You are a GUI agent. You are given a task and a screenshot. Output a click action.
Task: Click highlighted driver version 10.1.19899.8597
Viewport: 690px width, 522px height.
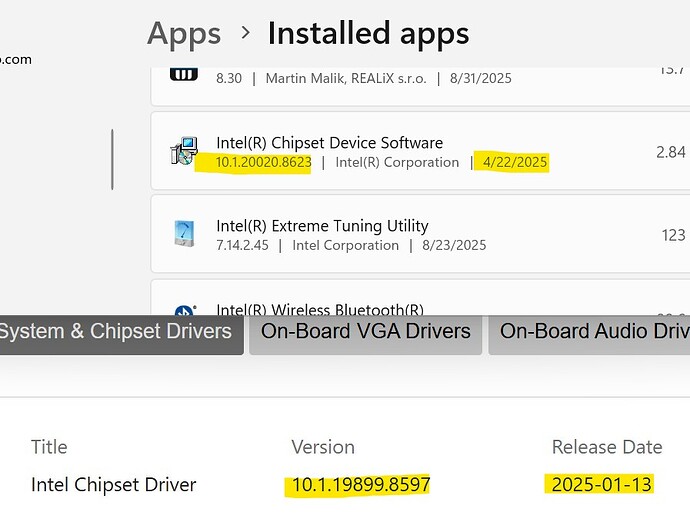360,485
